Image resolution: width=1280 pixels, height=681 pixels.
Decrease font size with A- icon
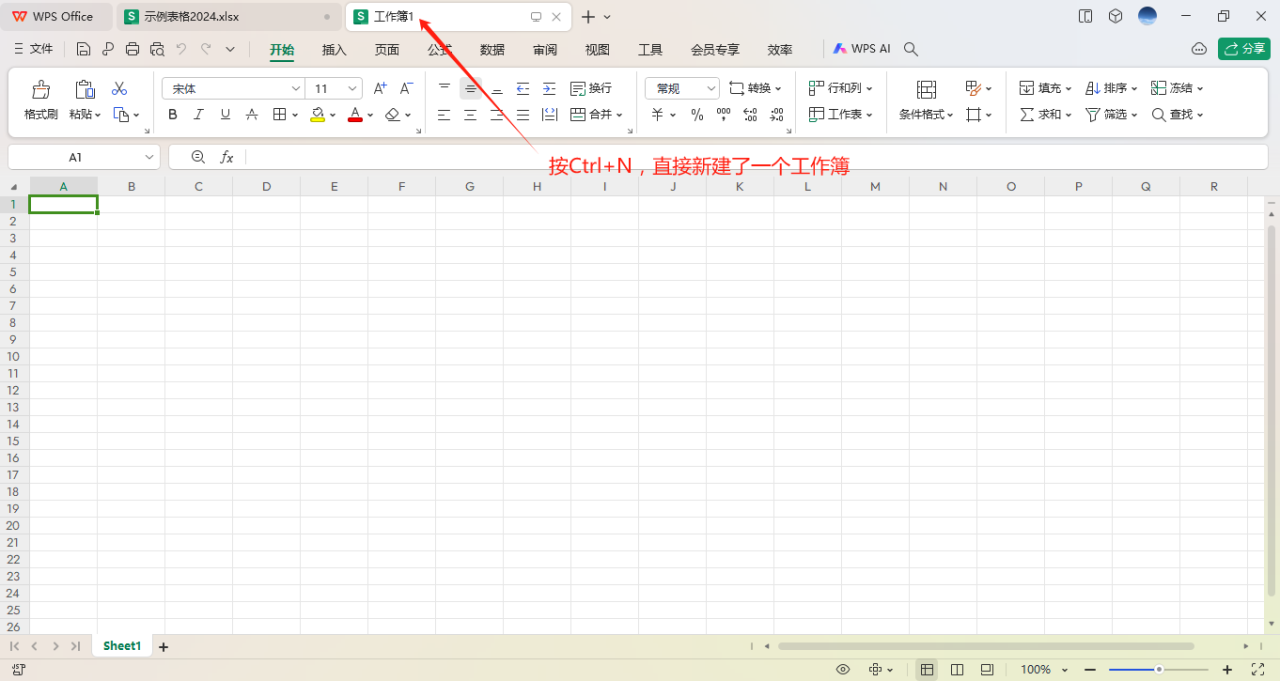(406, 88)
